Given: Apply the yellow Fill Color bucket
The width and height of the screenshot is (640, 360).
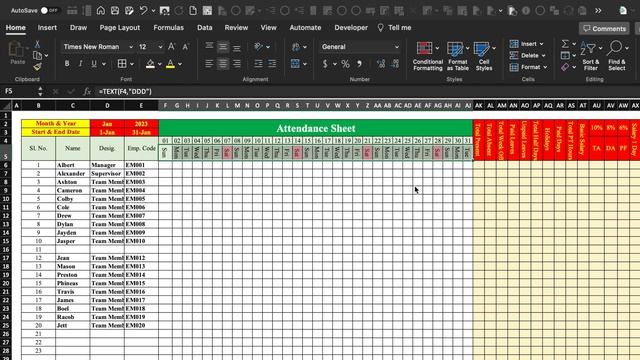Looking at the screenshot, I should 150,64.
